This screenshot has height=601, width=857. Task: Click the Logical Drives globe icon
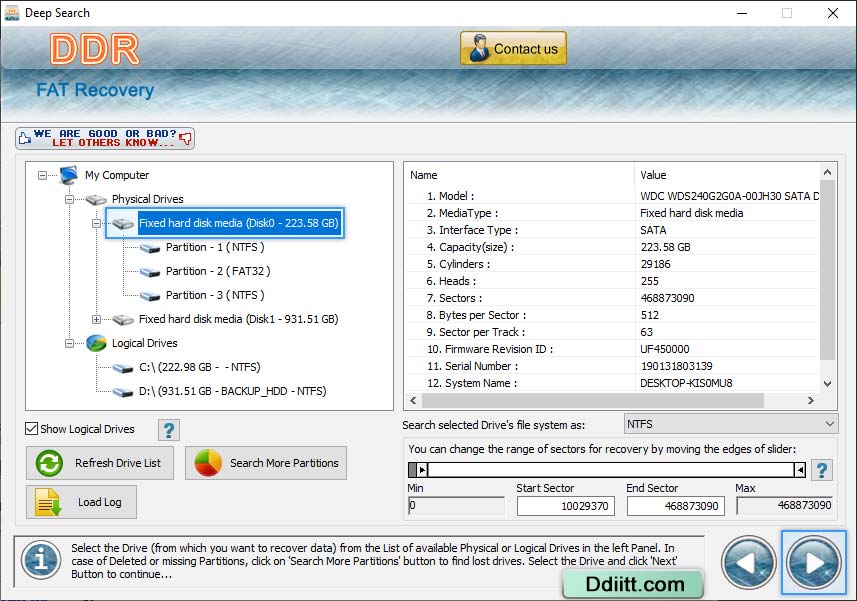96,343
